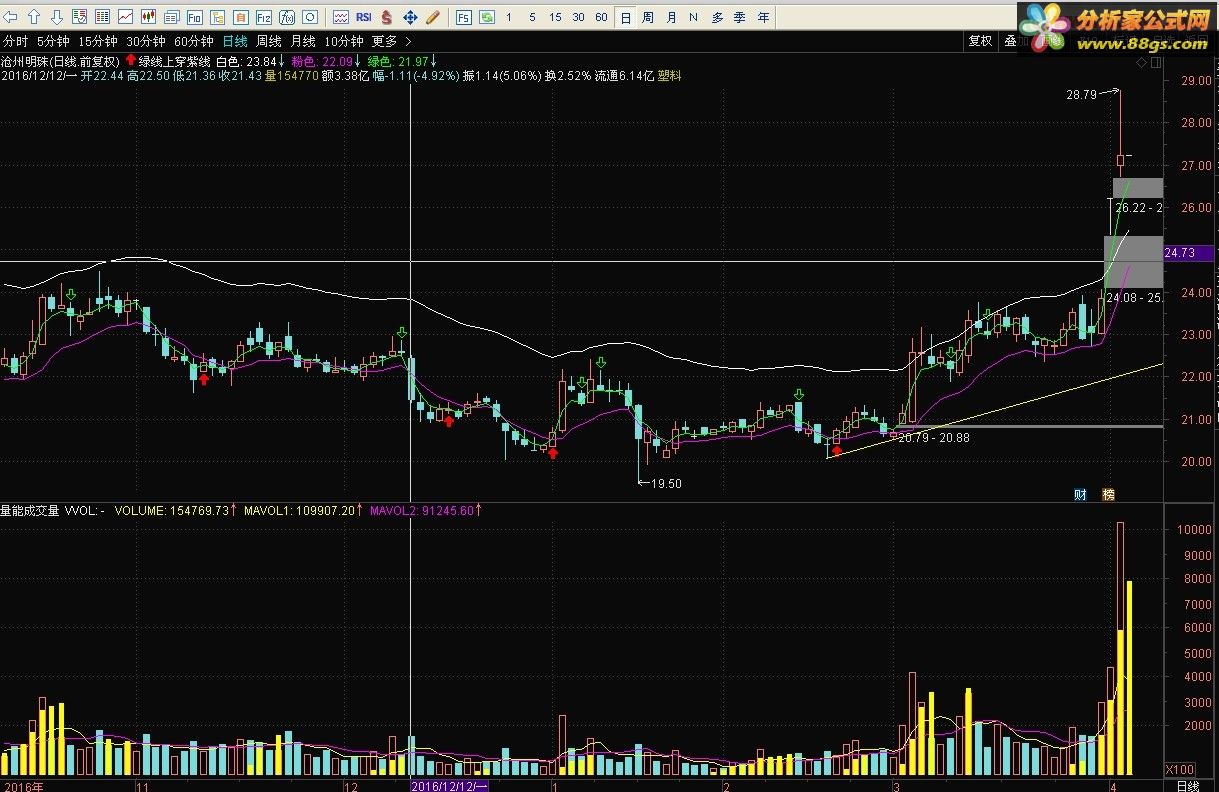Select the RSI indicator icon
Viewport: 1219px width, 792px height.
coord(364,17)
